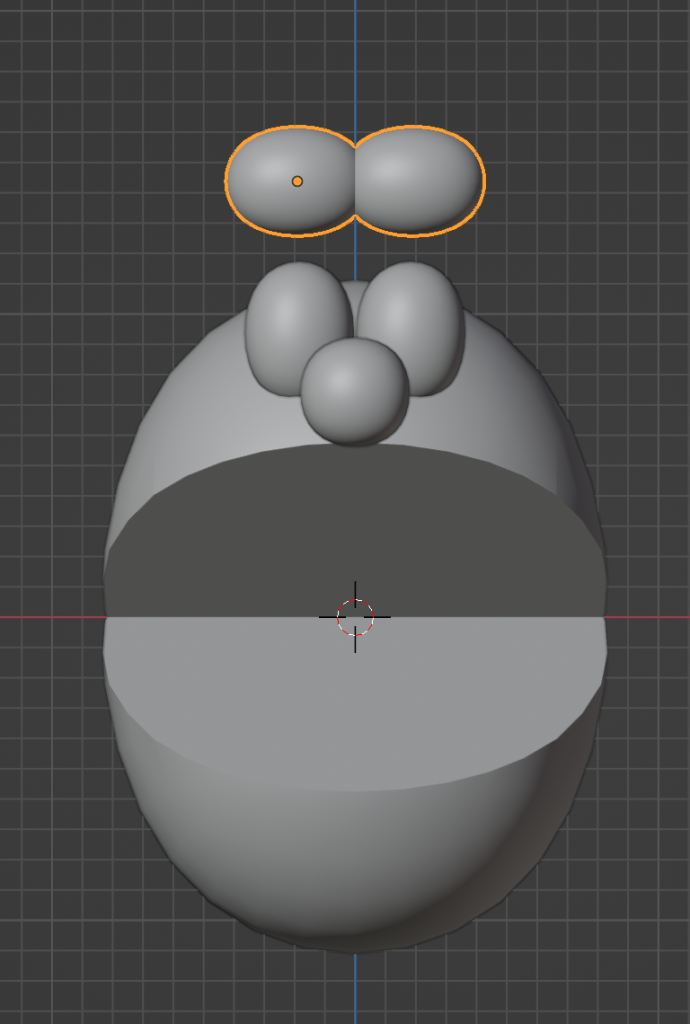The image size is (690, 1024).
Task: Click the red X axis line left of model
Action: (x=50, y=617)
